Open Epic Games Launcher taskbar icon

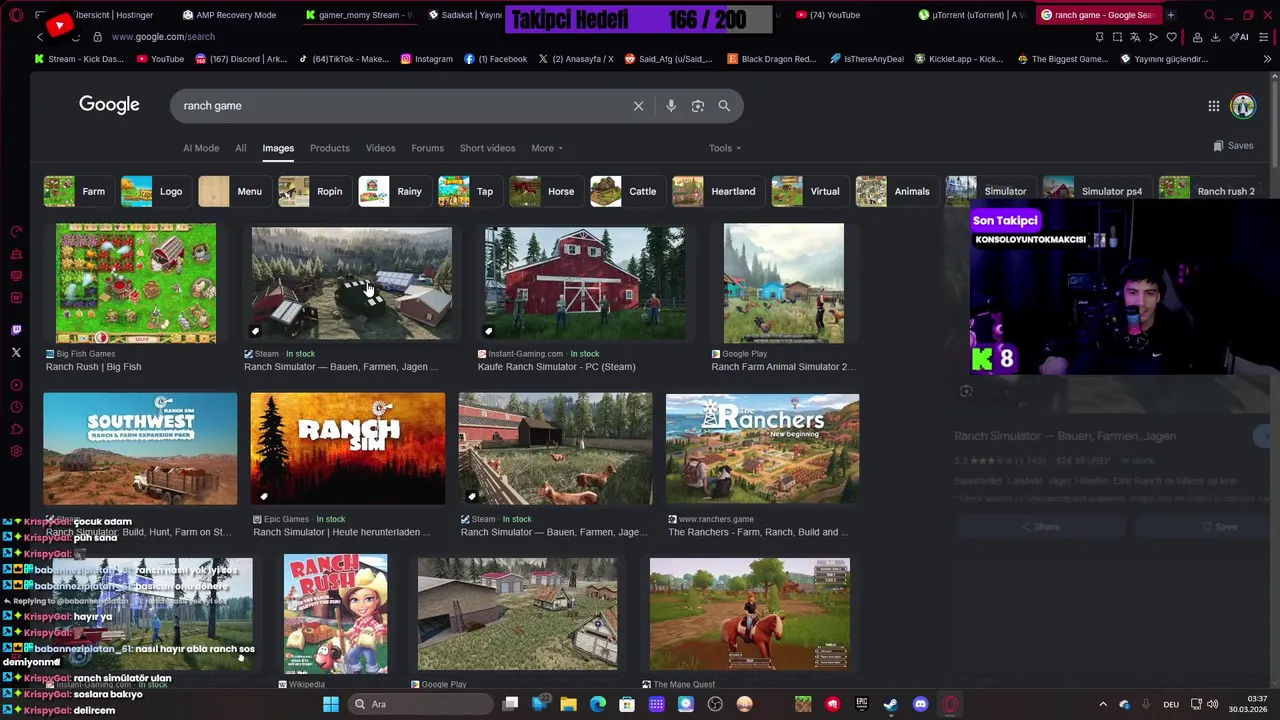coord(861,704)
